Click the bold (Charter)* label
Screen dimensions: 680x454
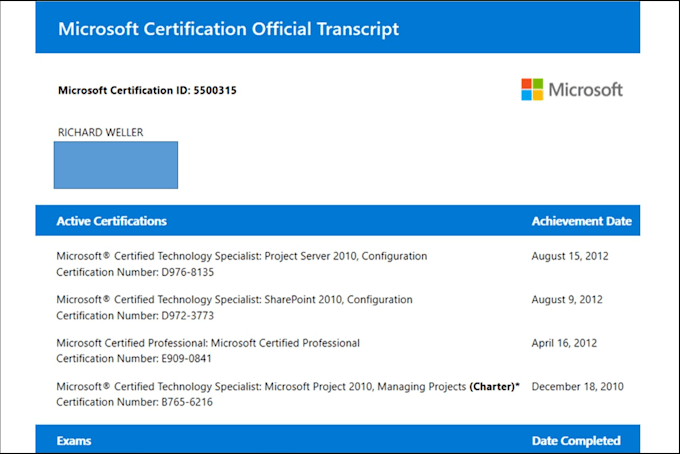click(494, 386)
